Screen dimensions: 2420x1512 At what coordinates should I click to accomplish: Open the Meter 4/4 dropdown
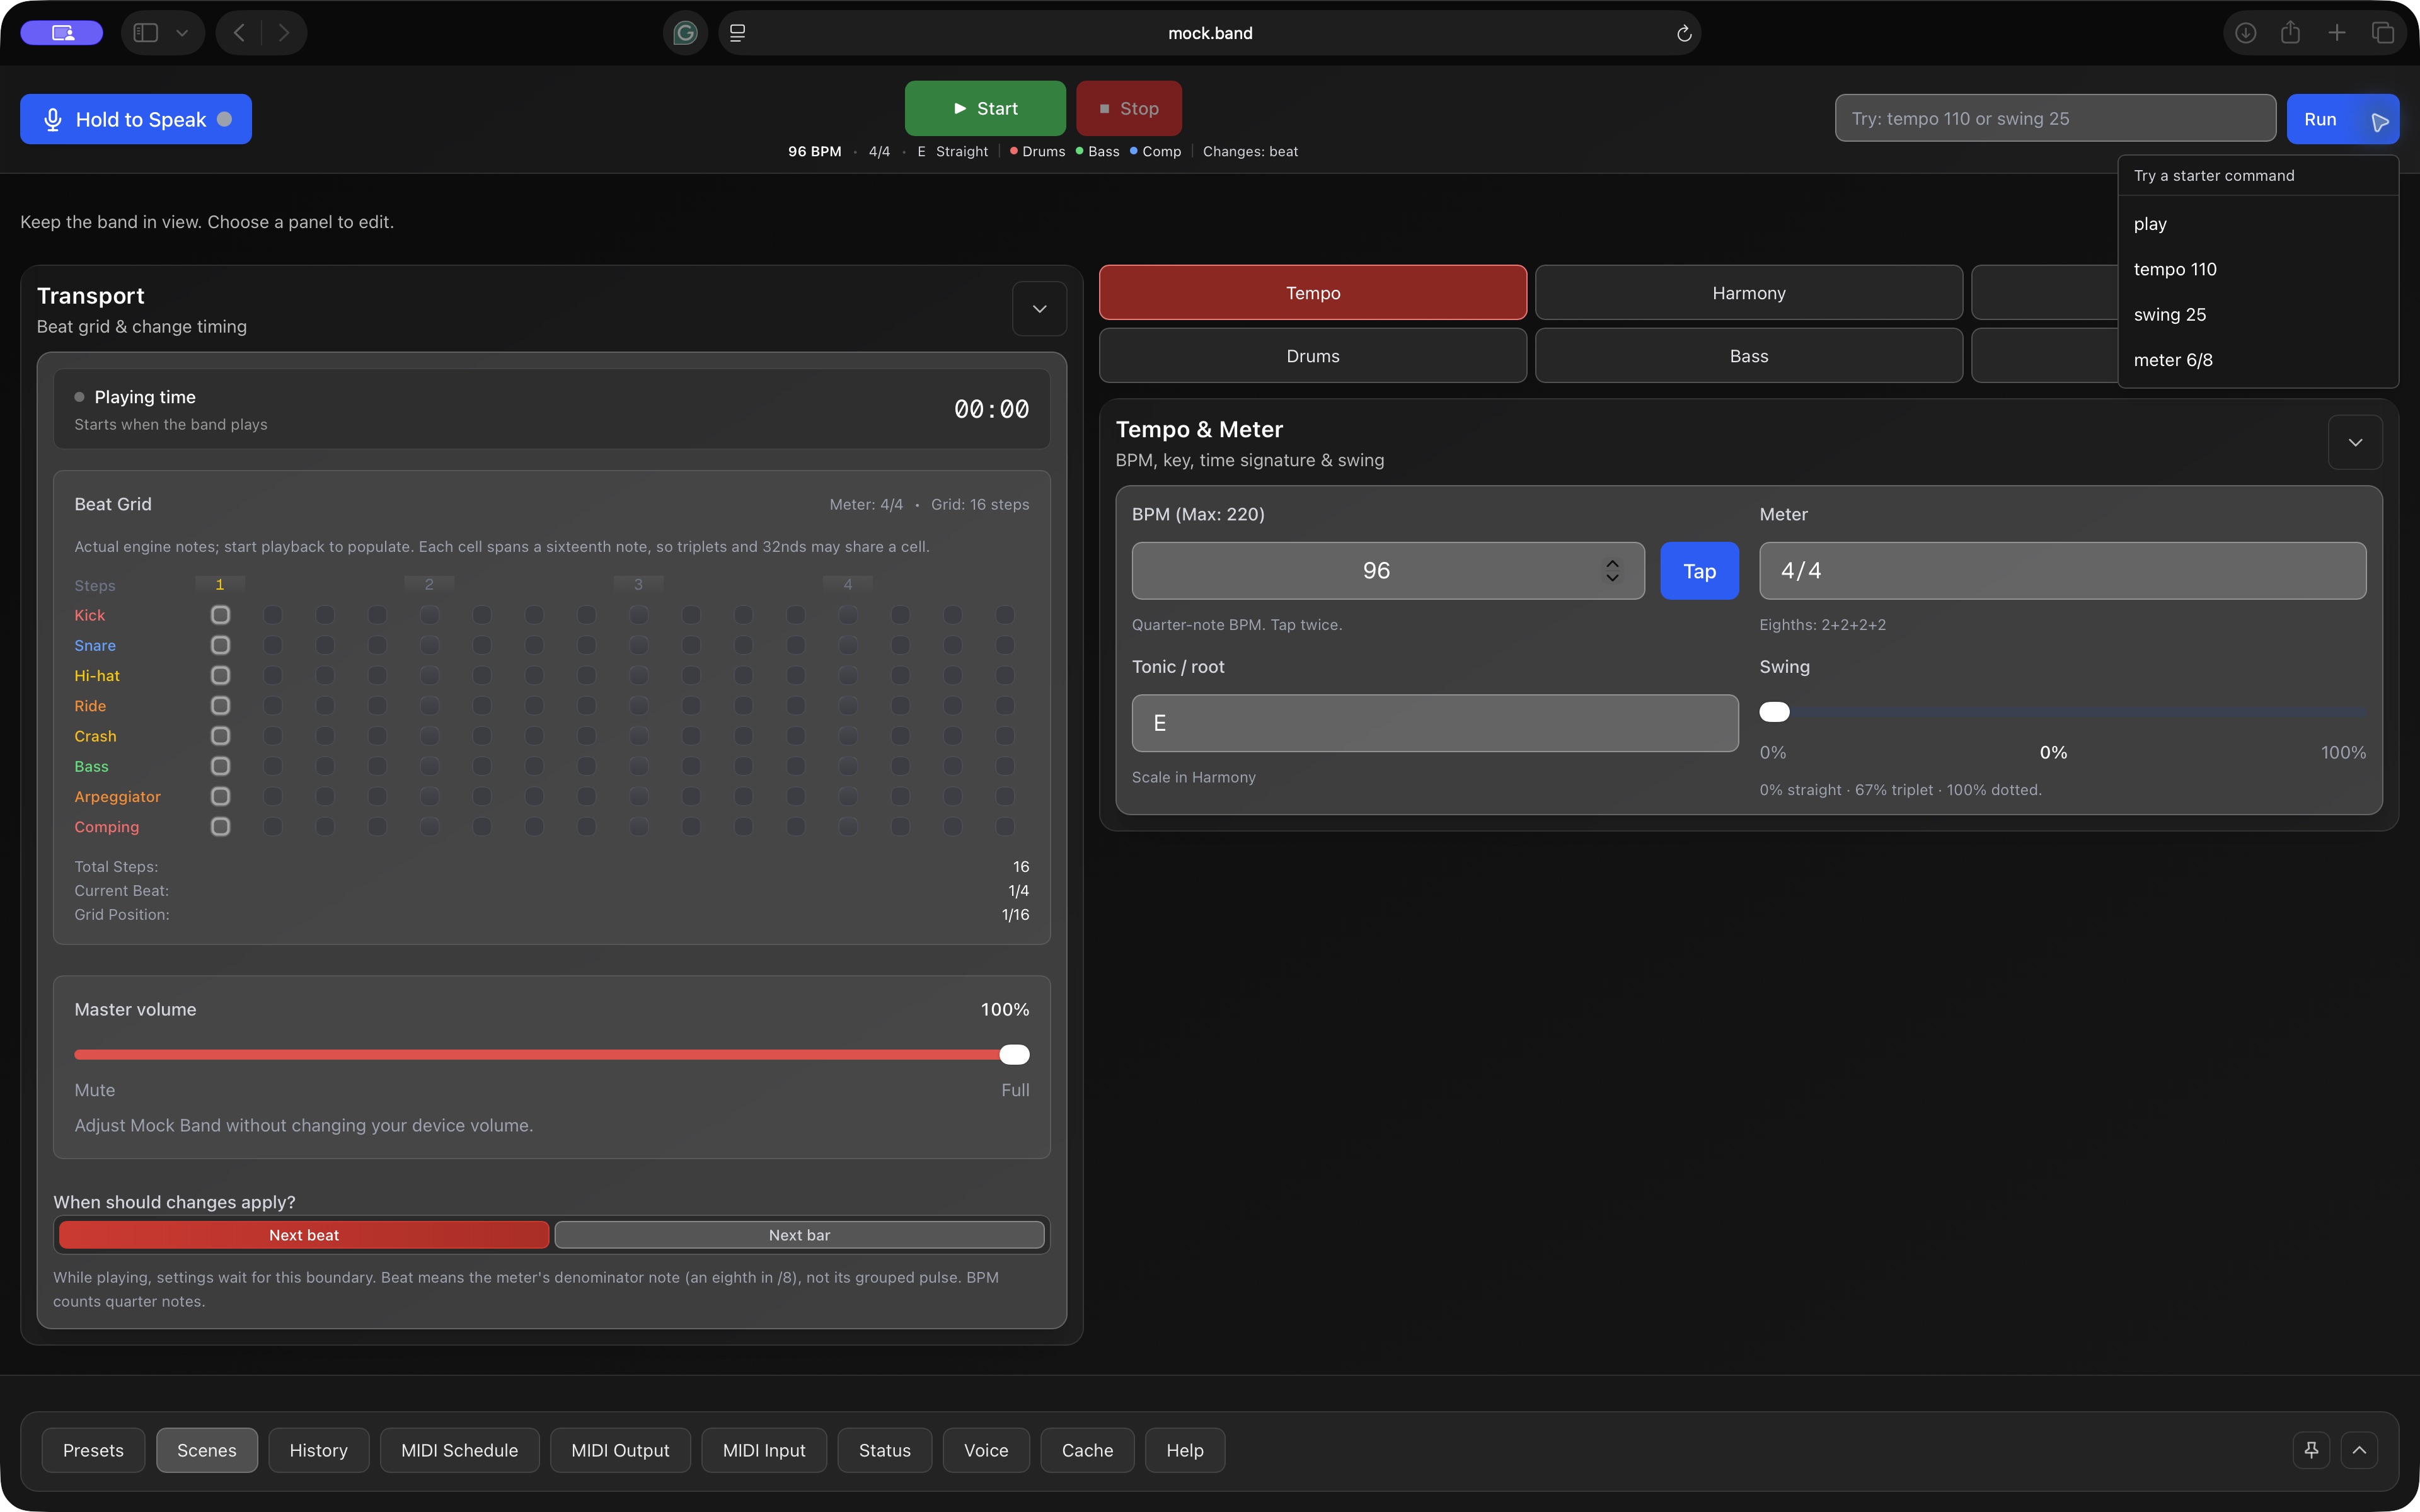click(2062, 571)
